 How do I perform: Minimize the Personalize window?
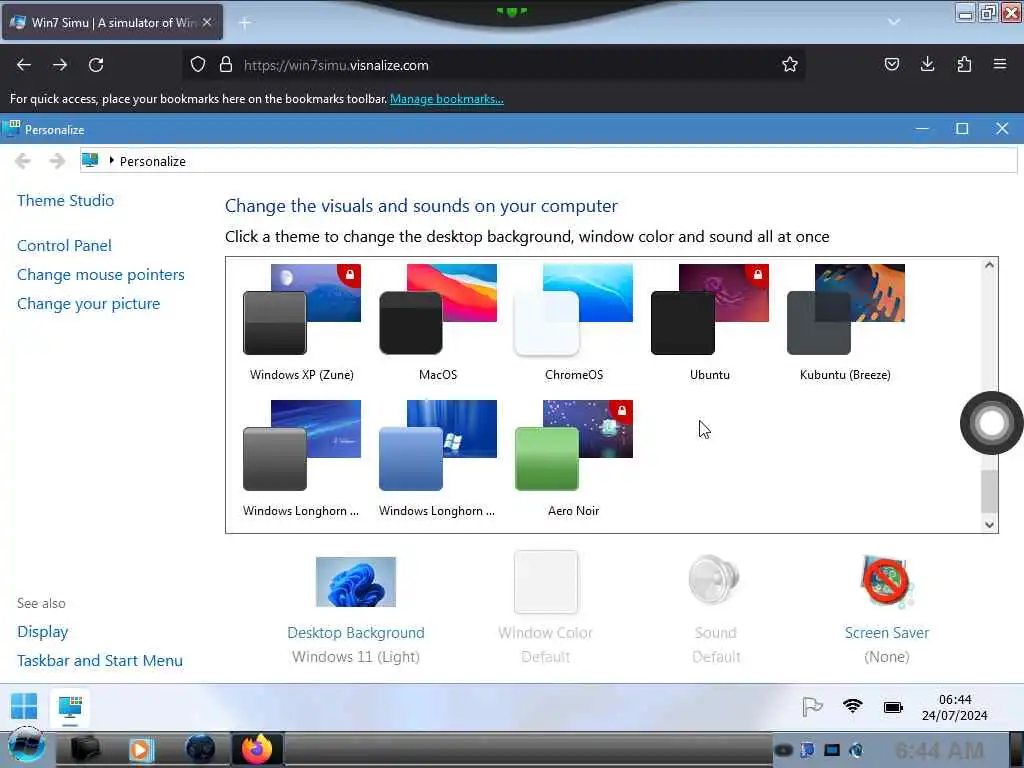coord(922,129)
